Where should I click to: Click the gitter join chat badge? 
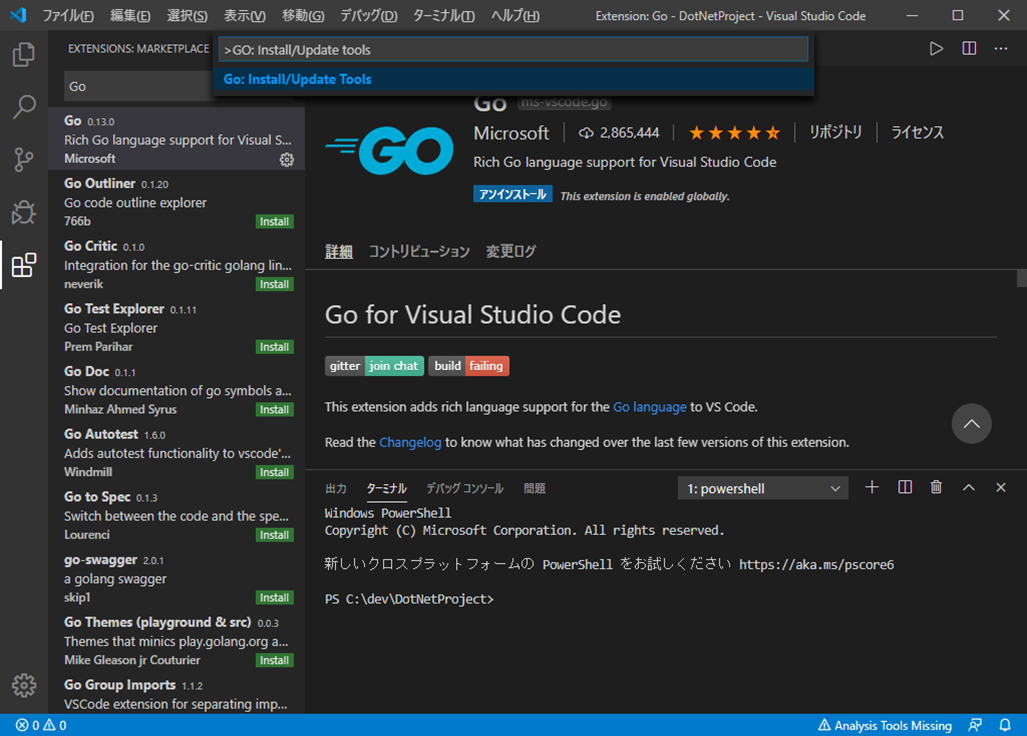point(374,366)
